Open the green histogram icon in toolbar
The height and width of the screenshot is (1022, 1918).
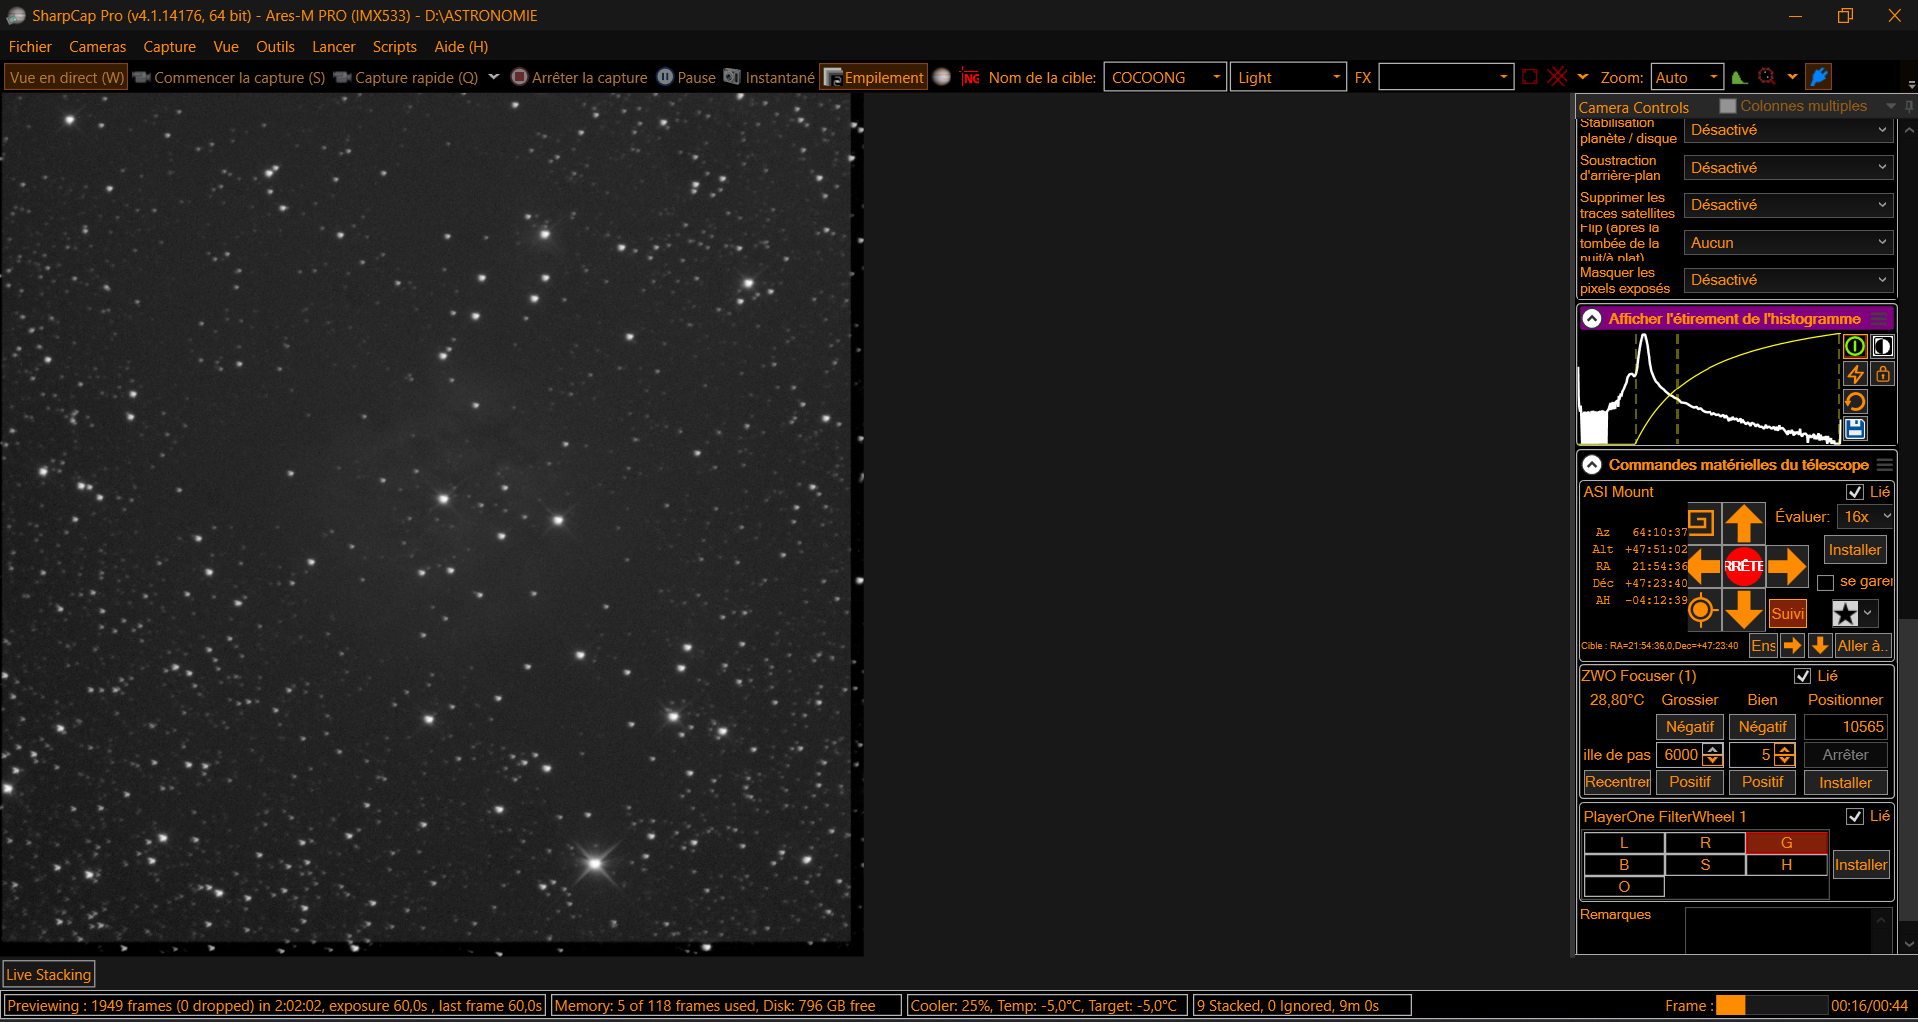(1740, 78)
